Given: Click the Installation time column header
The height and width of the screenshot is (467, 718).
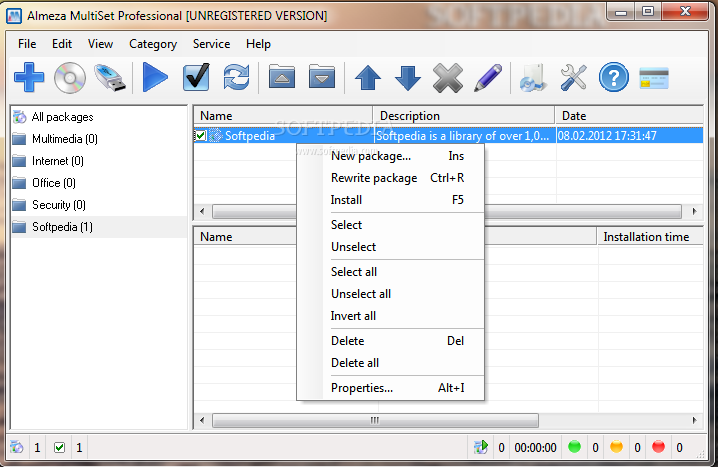Looking at the screenshot, I should coord(650,237).
